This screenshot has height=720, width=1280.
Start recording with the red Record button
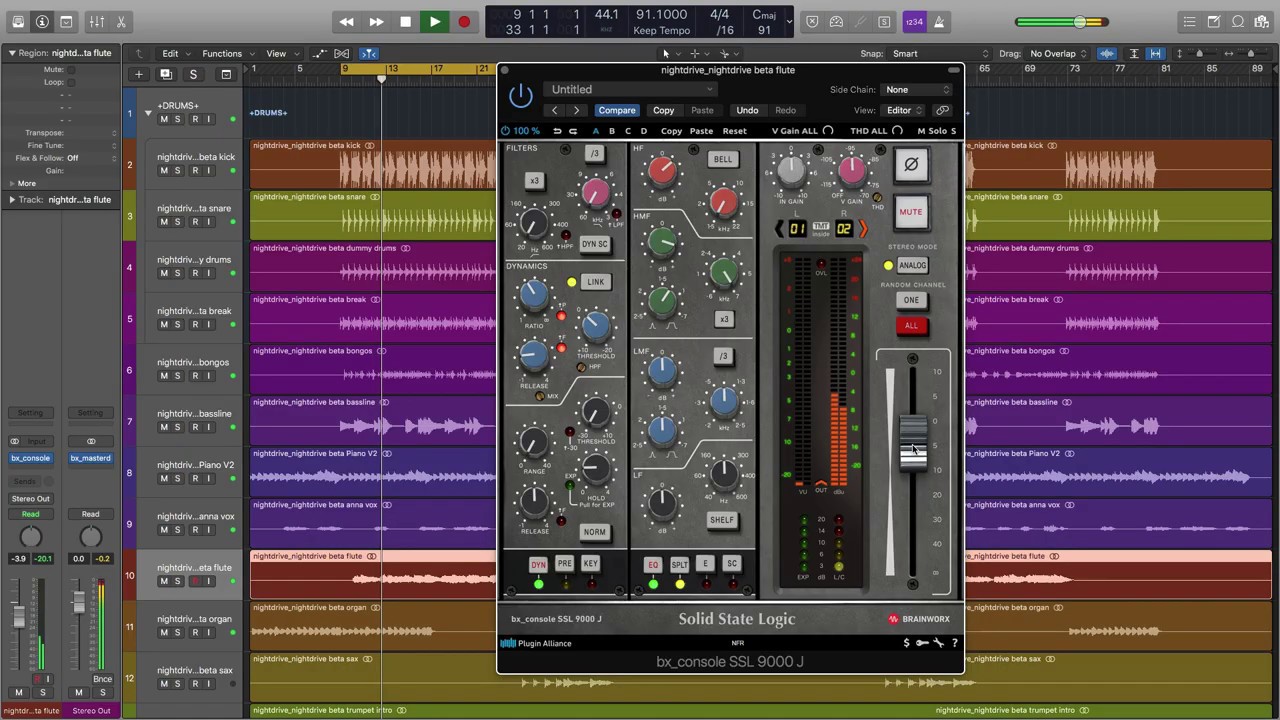click(464, 22)
